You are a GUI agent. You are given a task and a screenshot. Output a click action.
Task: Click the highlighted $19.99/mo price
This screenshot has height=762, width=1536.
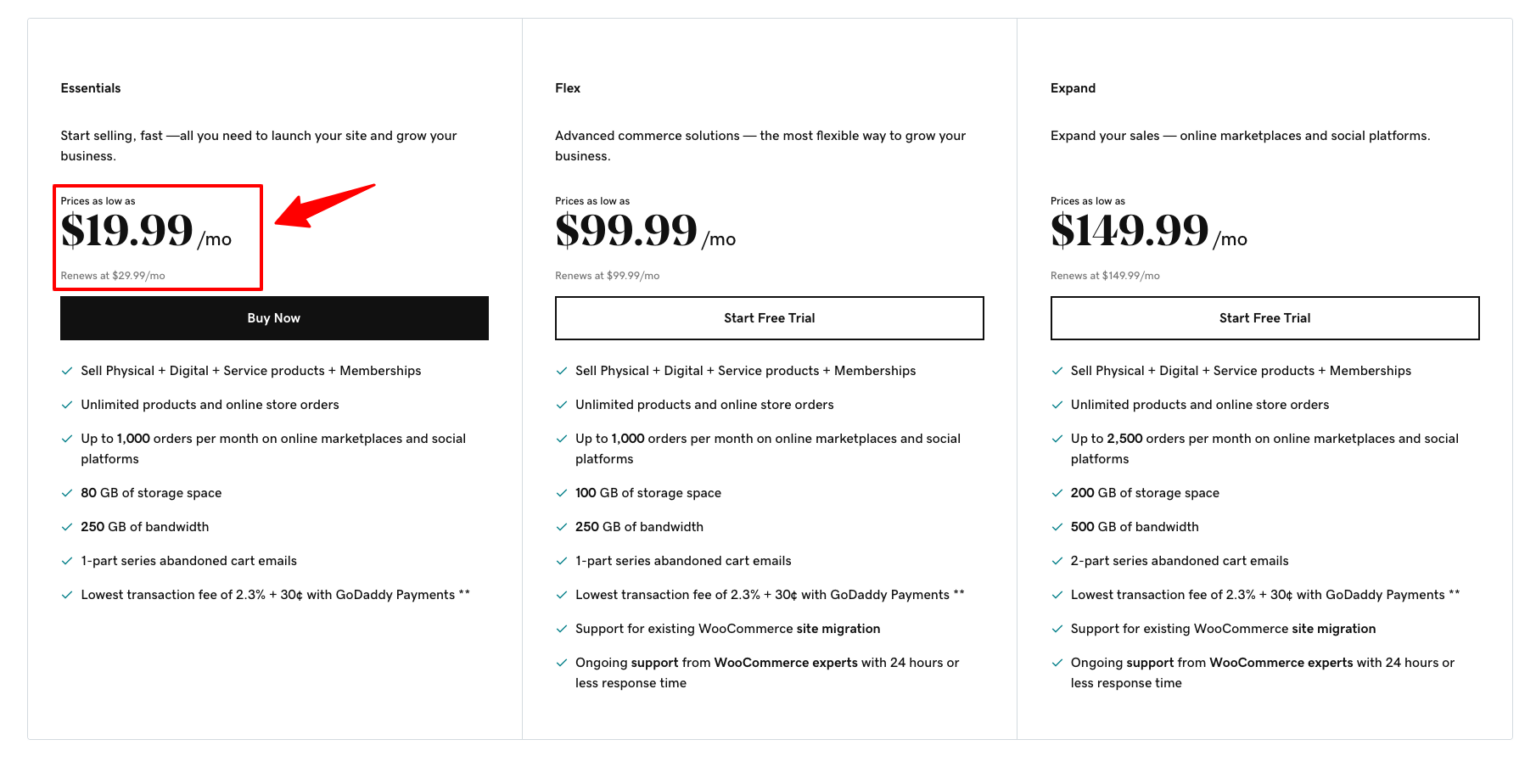pos(125,230)
